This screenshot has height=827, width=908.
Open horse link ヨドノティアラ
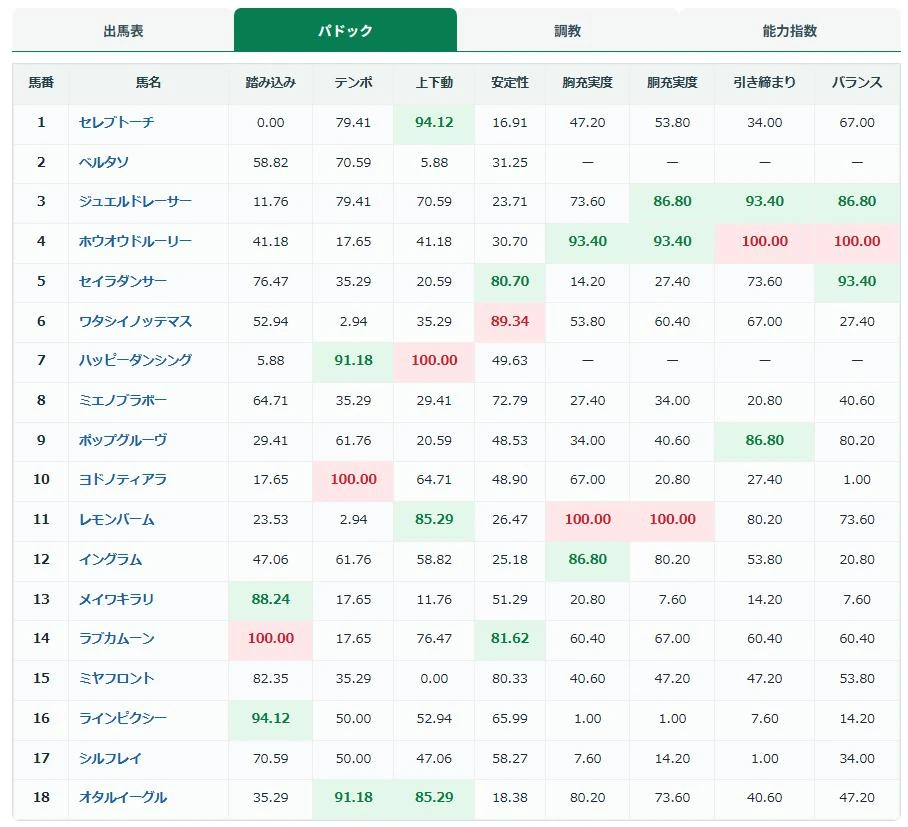coord(123,480)
